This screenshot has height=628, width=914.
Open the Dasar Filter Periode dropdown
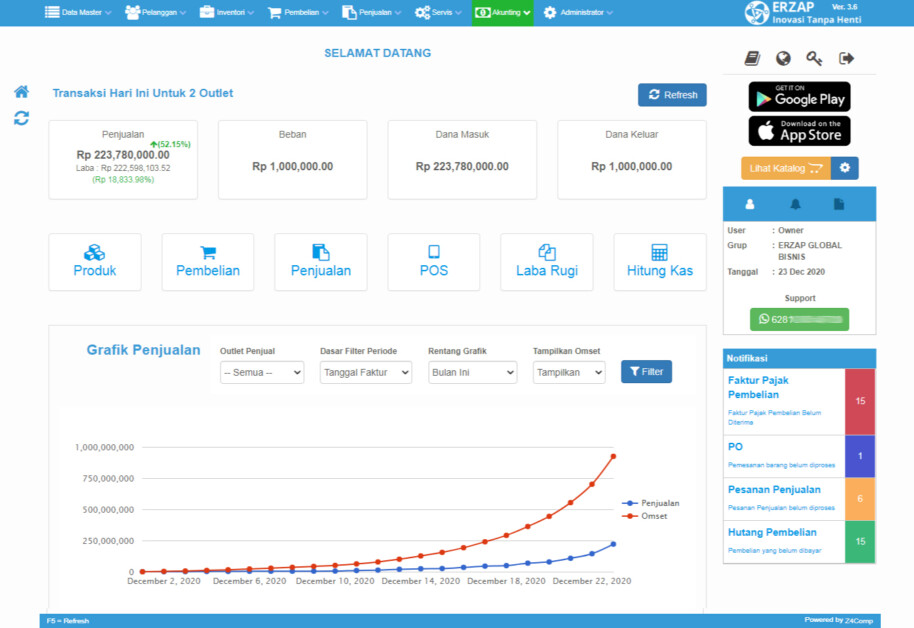click(x=365, y=372)
